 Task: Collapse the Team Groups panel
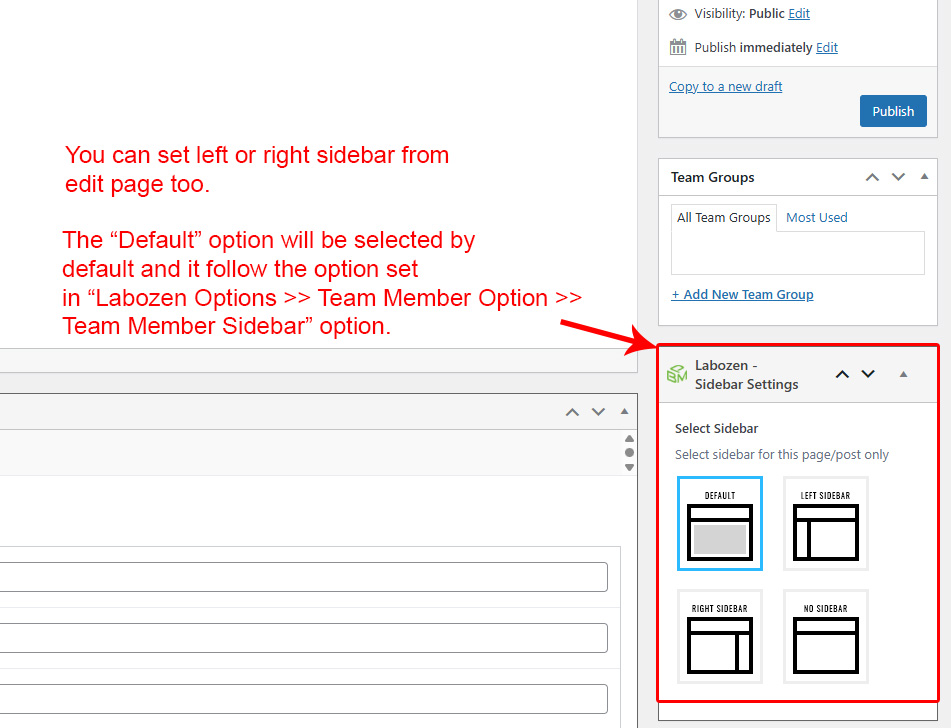click(924, 177)
